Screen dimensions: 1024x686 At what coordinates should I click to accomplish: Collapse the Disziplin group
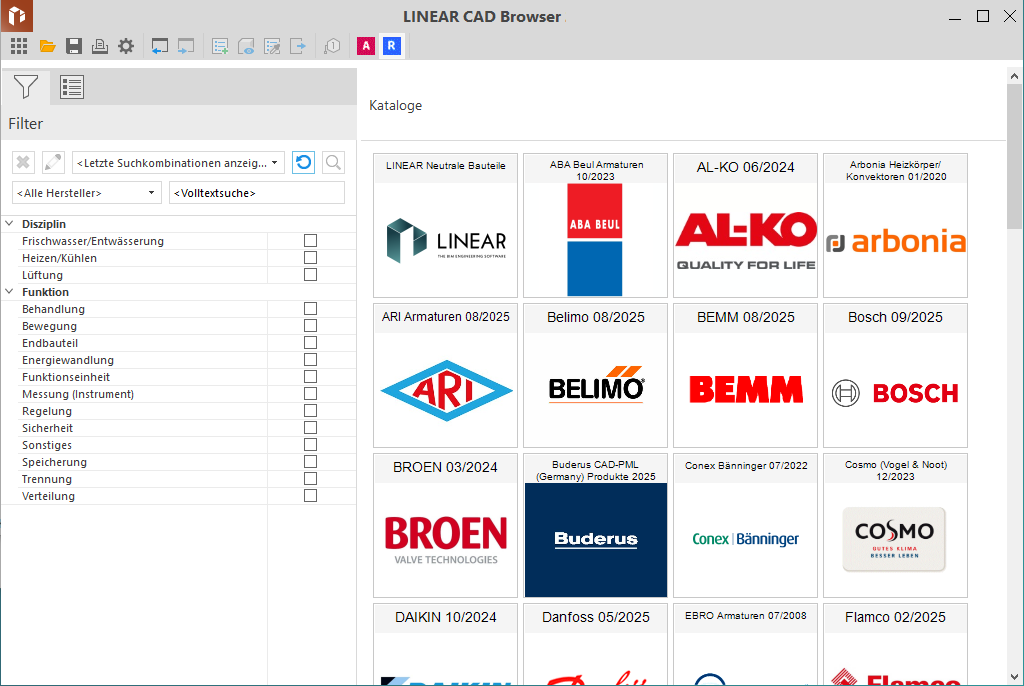tap(9, 223)
